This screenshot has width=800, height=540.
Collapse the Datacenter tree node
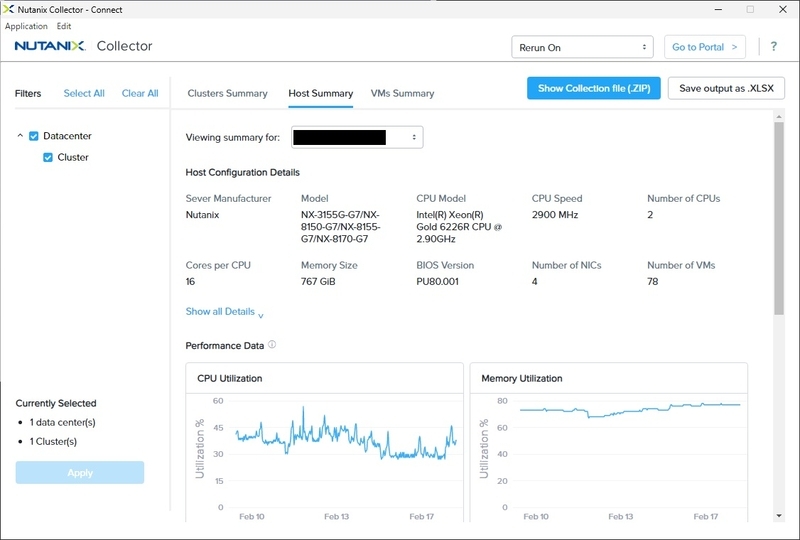20,136
